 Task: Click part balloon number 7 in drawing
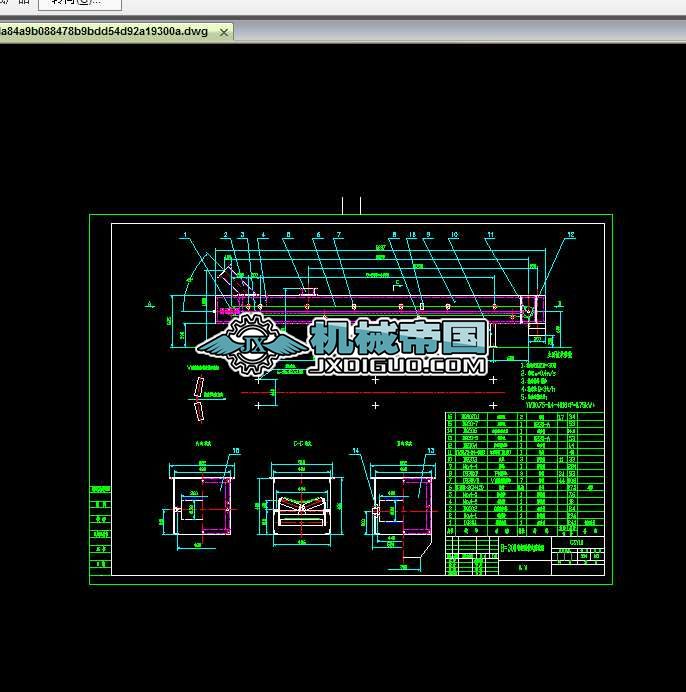[339, 235]
